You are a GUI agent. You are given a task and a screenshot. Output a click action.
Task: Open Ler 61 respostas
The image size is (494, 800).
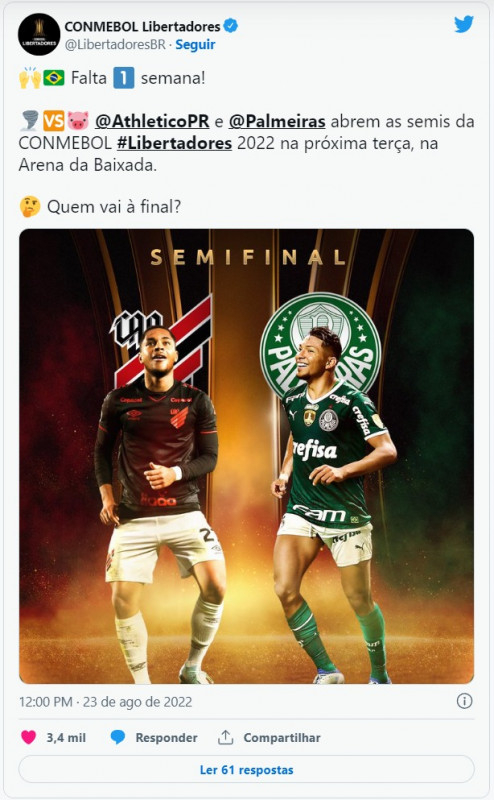pyautogui.click(x=246, y=769)
